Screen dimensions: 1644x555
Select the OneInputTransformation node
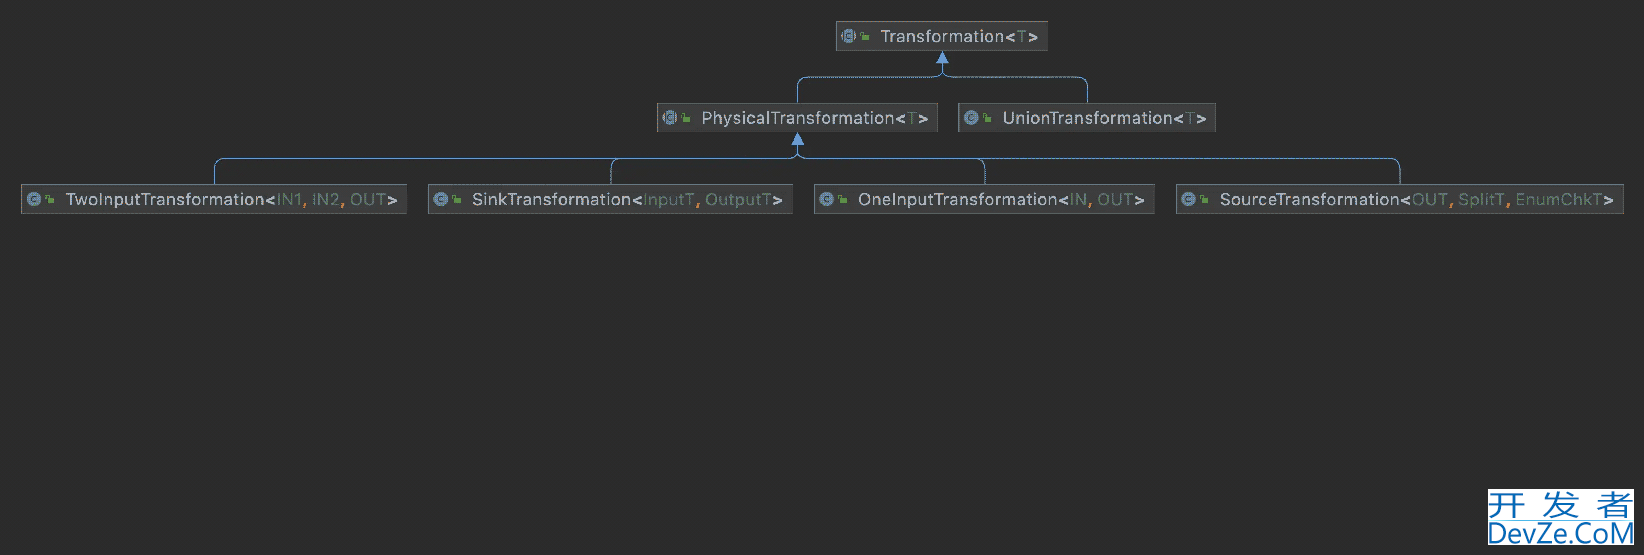(x=984, y=199)
